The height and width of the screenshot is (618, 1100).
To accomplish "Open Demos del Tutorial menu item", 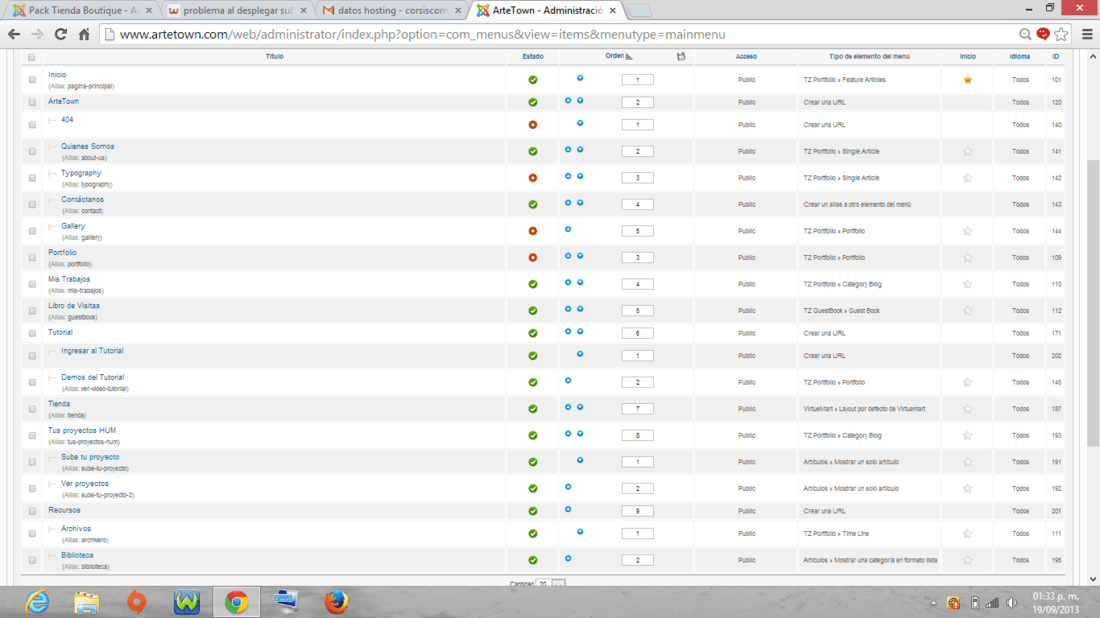I will (93, 377).
